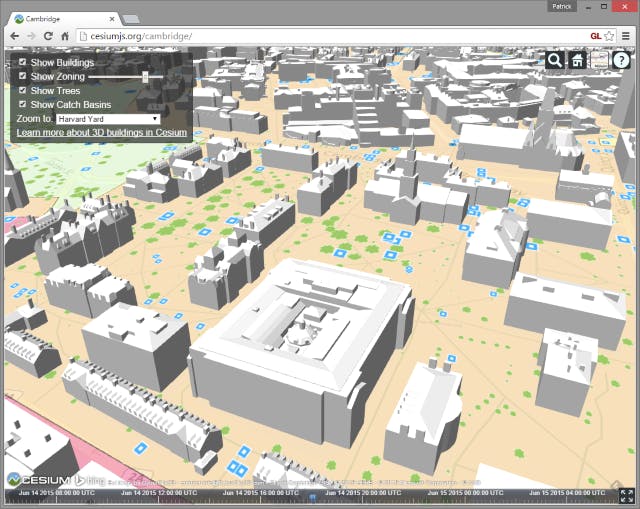Uncheck the Show Buildings checkbox
Image resolution: width=640 pixels, height=509 pixels.
[23, 63]
